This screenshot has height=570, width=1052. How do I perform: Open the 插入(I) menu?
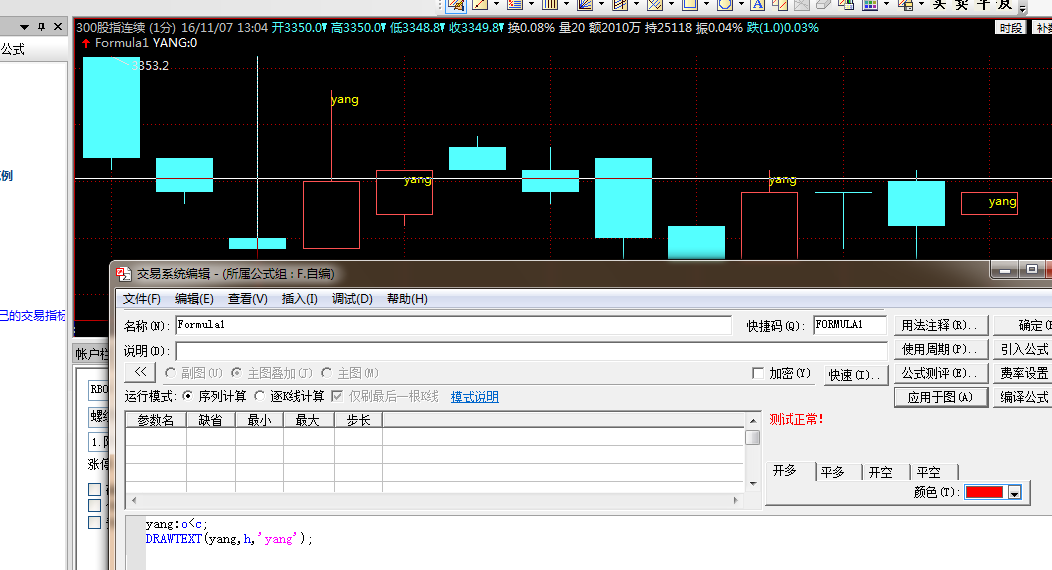pos(300,299)
